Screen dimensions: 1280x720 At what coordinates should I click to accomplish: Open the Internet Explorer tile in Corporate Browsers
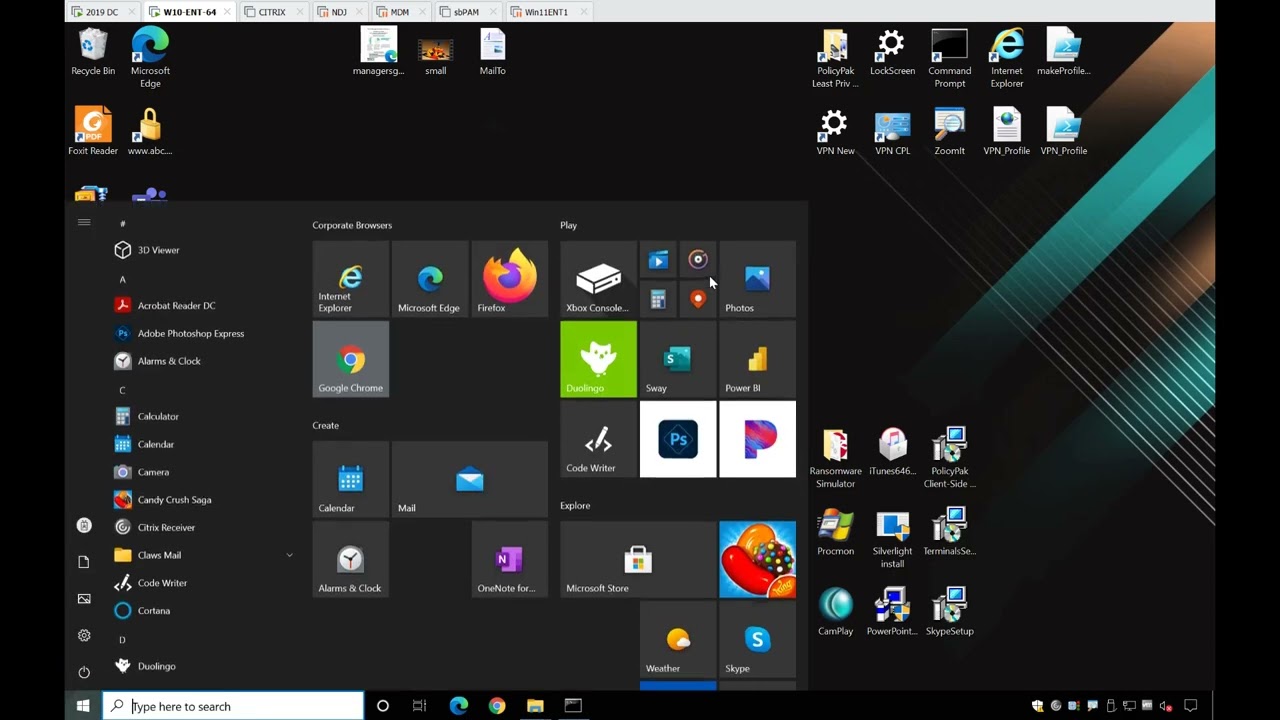click(350, 279)
